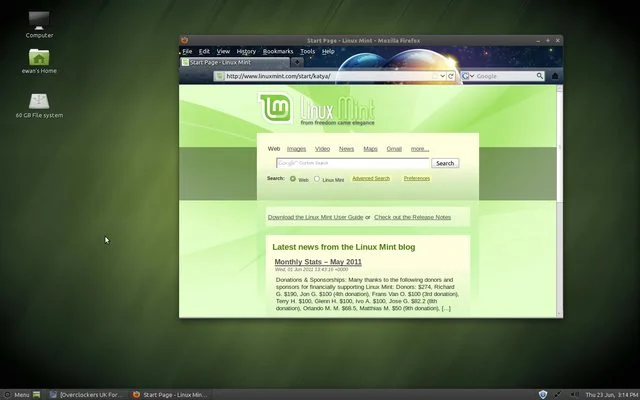Open the Images link
This screenshot has width=640, height=400.
(296, 149)
